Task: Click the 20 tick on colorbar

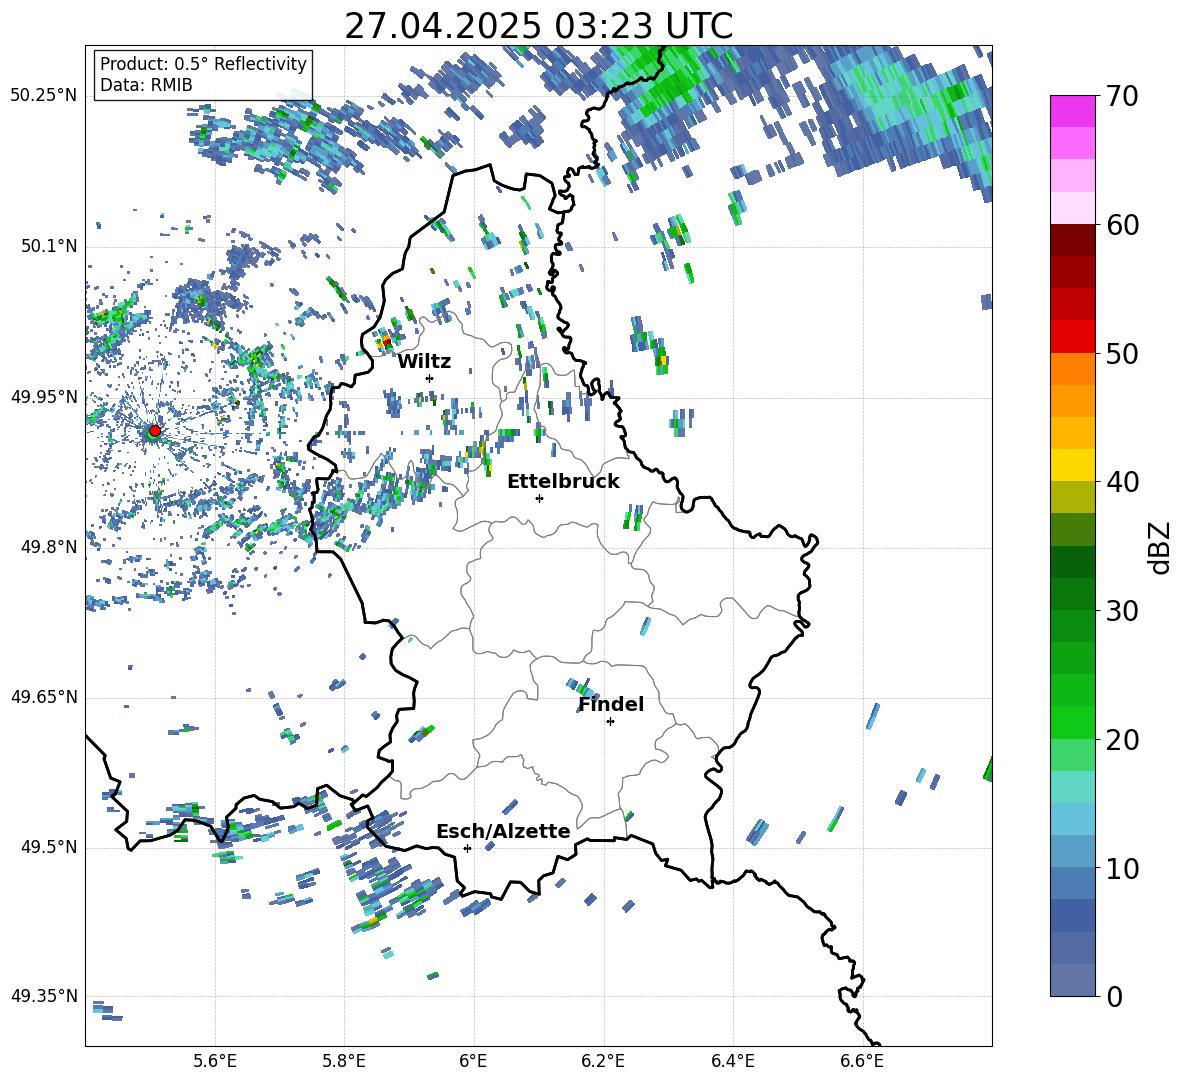Action: (1122, 740)
